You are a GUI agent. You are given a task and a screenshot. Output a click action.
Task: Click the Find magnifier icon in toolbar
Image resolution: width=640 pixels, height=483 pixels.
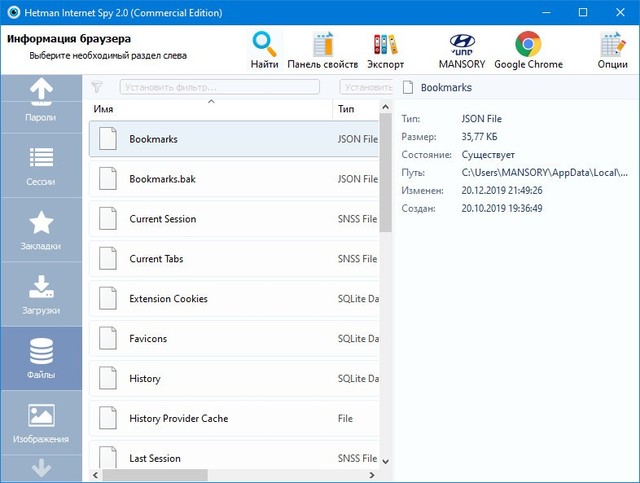click(x=265, y=45)
